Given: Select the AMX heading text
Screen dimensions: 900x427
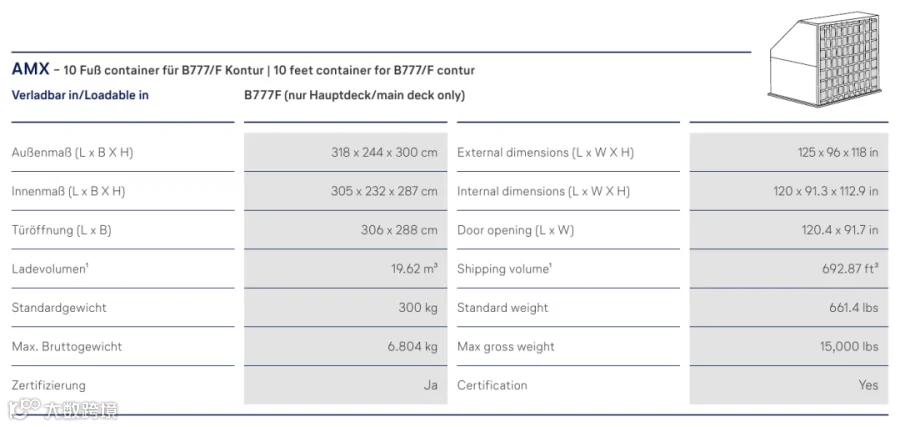Looking at the screenshot, I should [x=30, y=69].
